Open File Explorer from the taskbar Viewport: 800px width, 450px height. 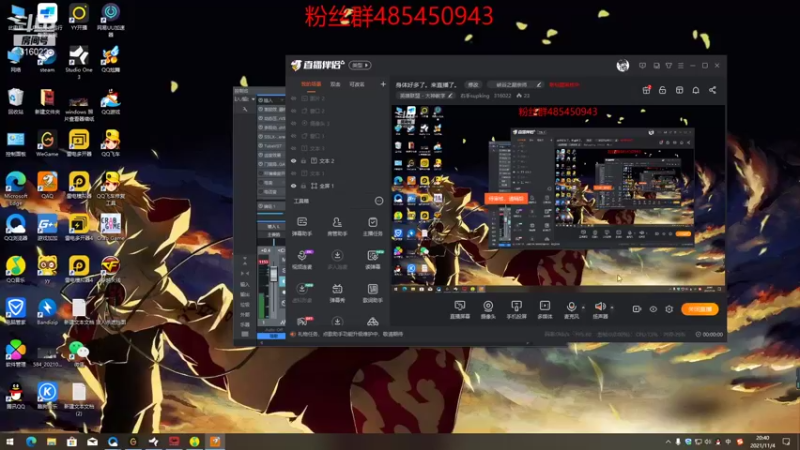pyautogui.click(x=51, y=441)
